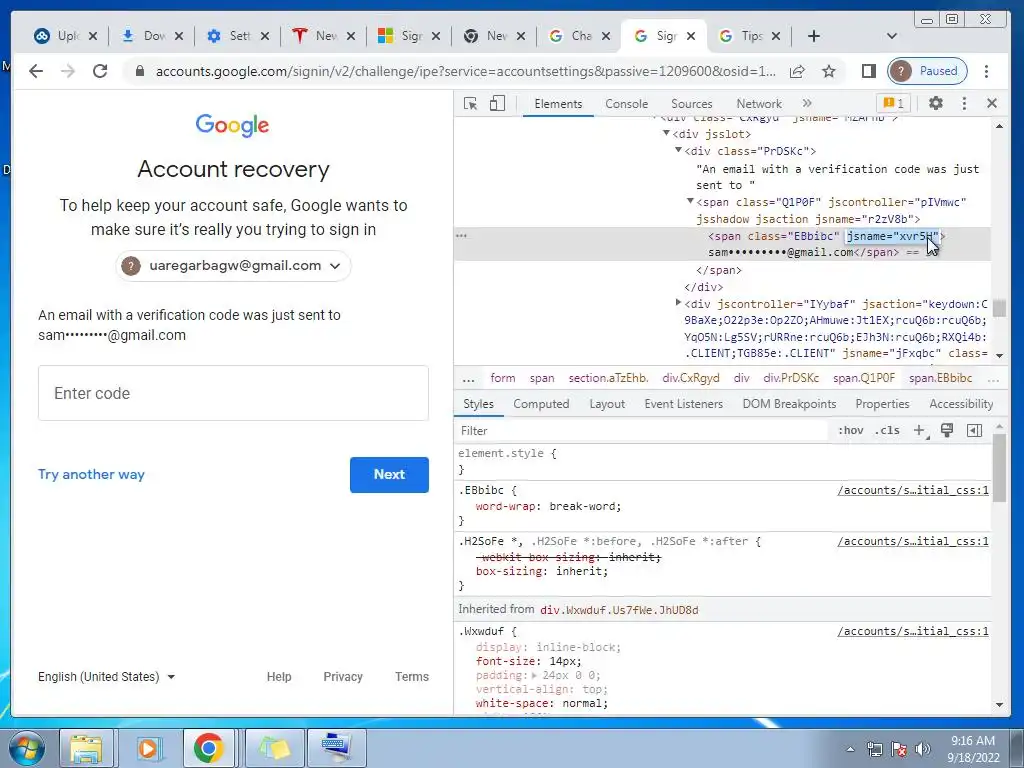This screenshot has width=1024, height=768.
Task: Select div.PrDSKc in breadcrumb bar
Action: coord(791,378)
